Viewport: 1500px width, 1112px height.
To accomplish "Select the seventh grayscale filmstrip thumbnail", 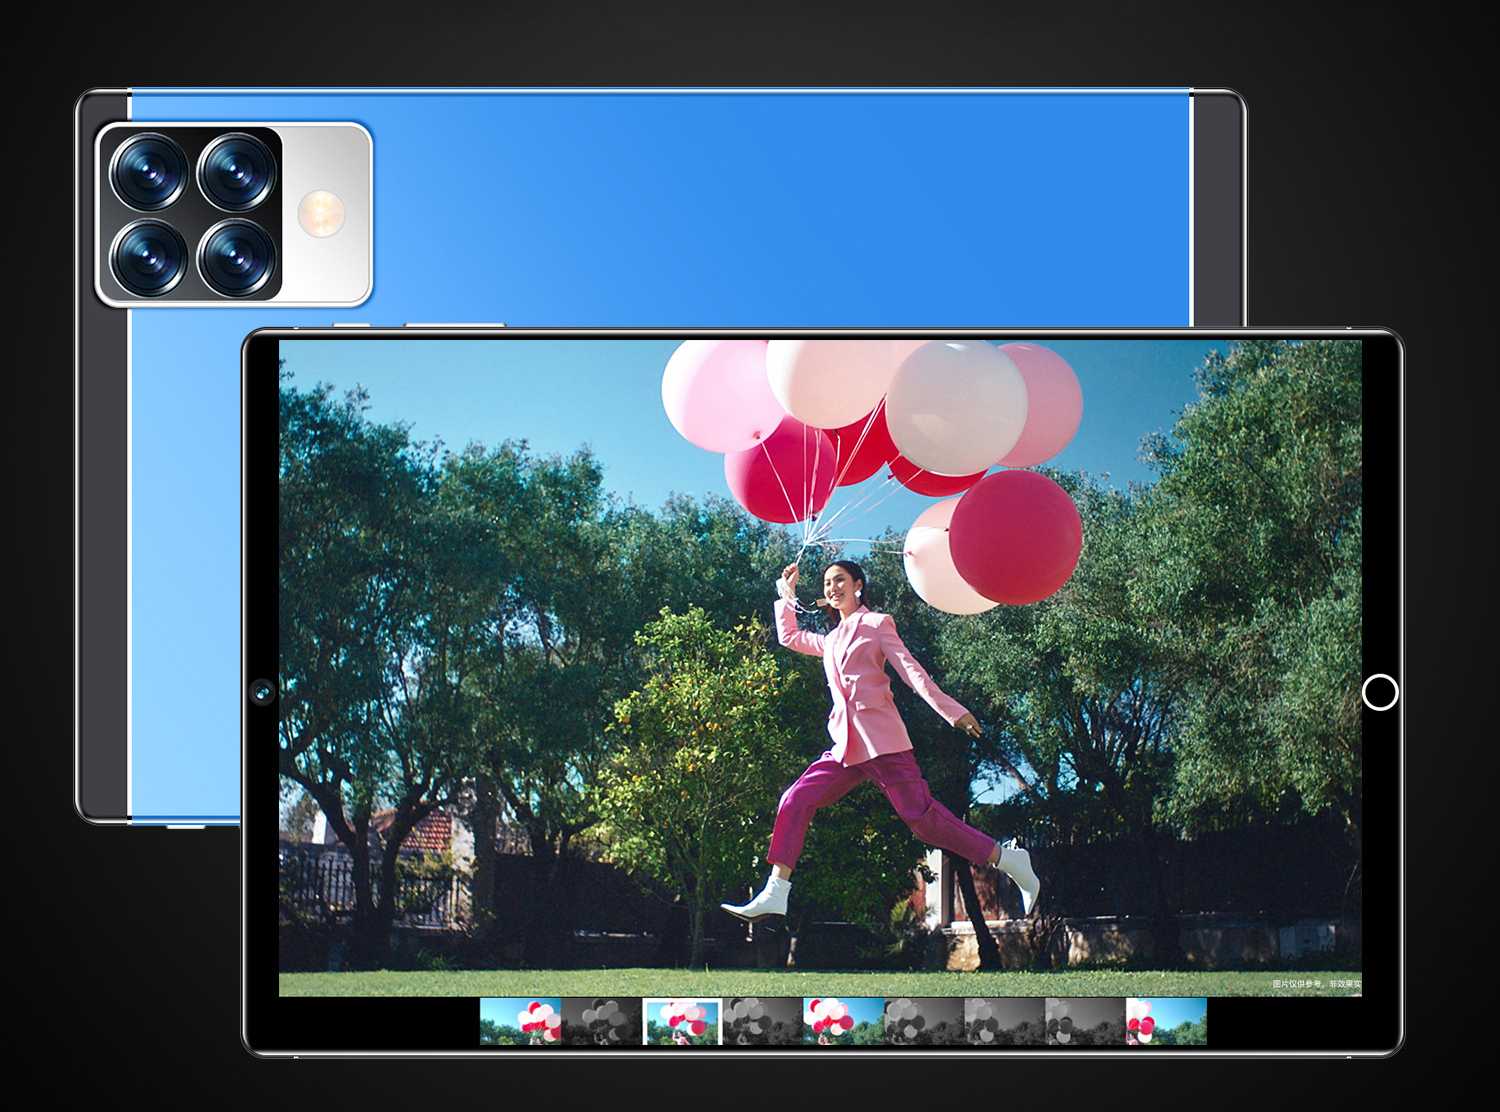I will (1004, 1021).
